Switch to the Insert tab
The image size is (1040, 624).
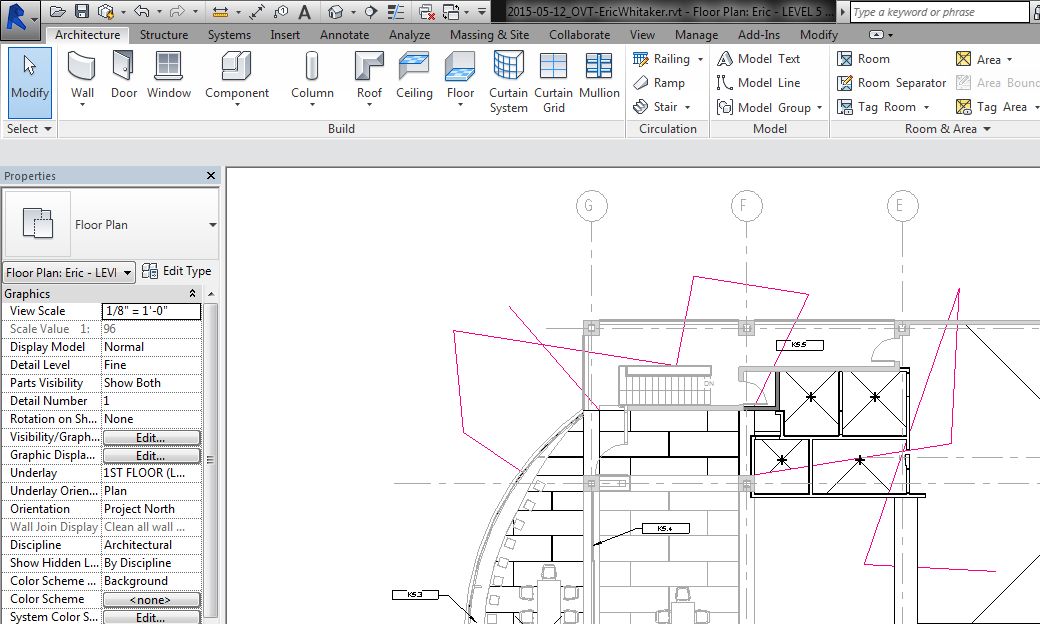(285, 34)
